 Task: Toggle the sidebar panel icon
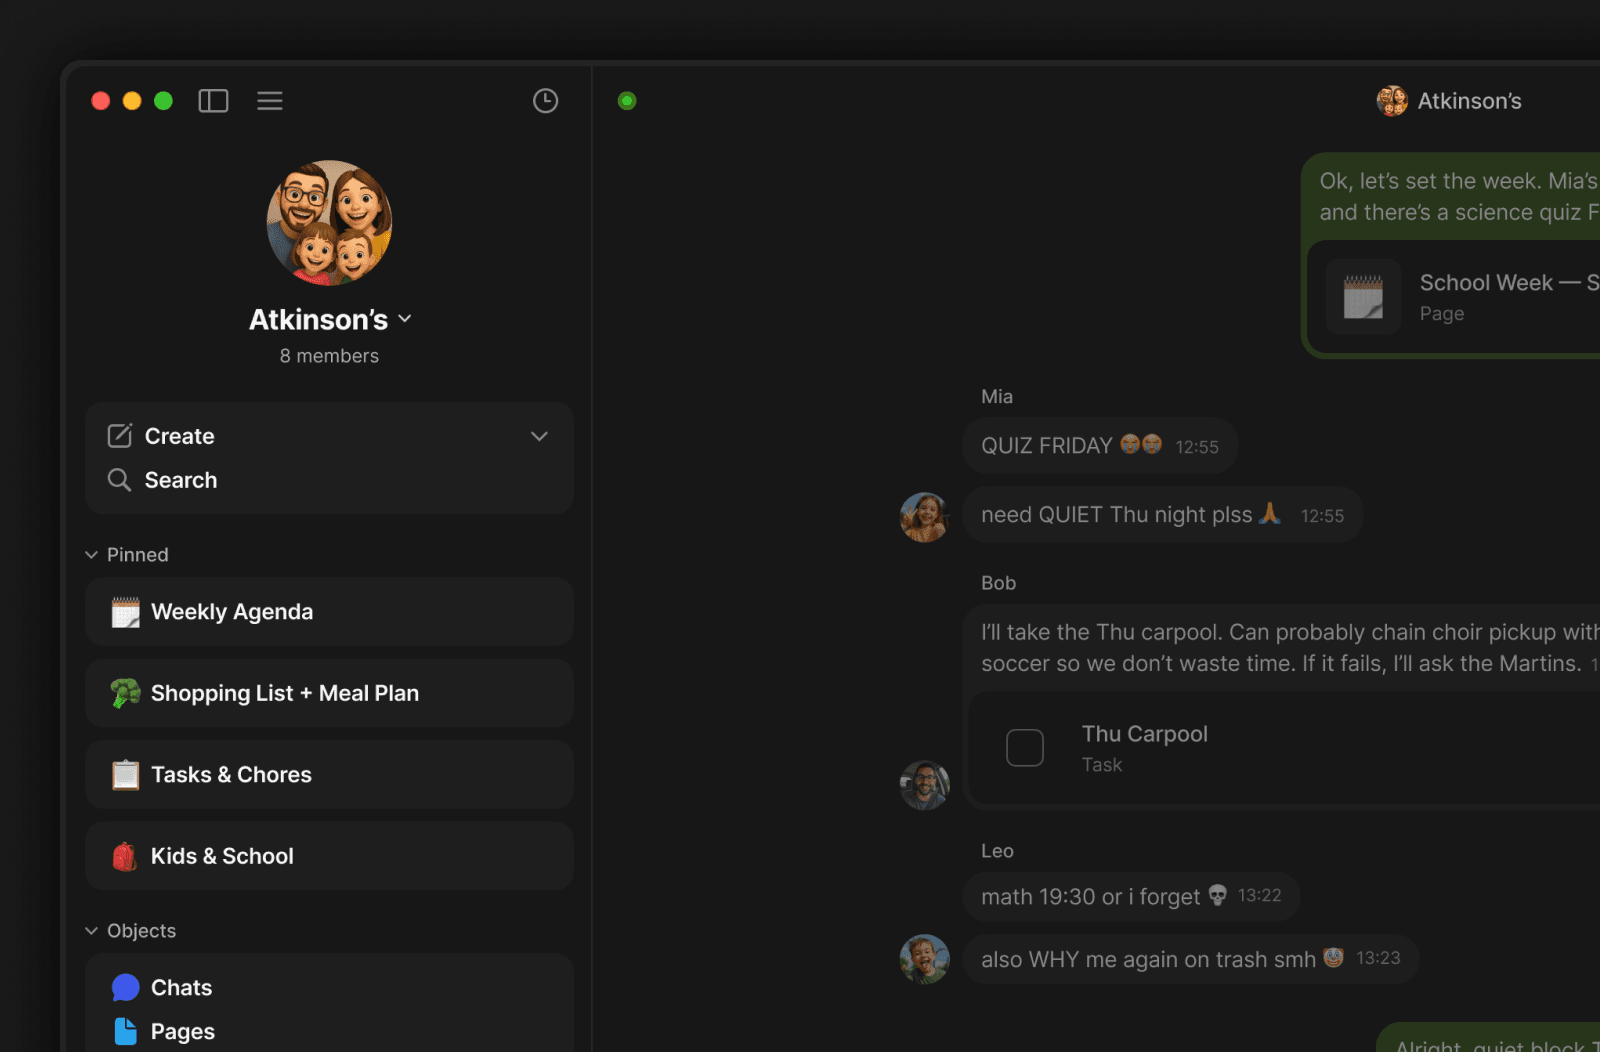pos(213,100)
